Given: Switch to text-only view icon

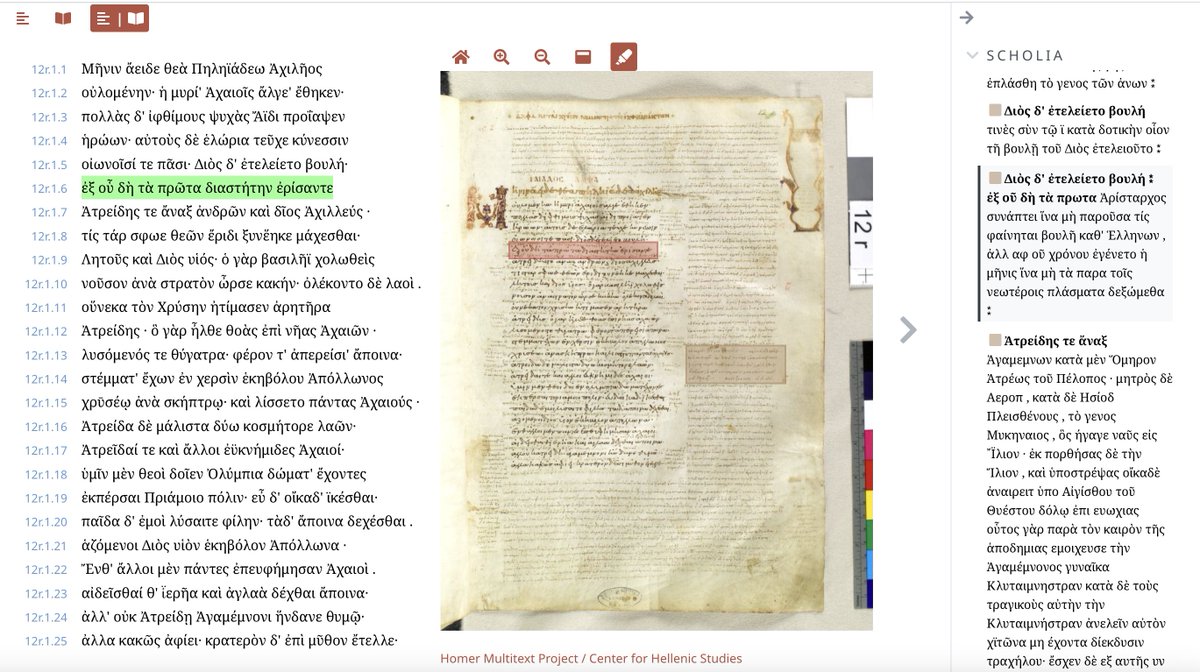Looking at the screenshot, I should [23, 18].
